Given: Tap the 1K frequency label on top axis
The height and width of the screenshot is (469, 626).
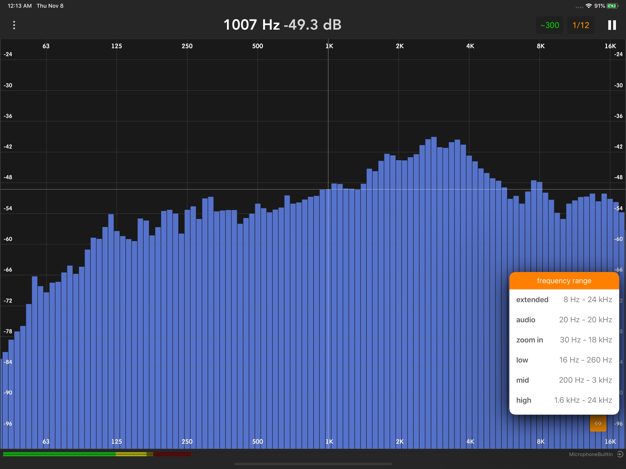Looking at the screenshot, I should coord(329,46).
